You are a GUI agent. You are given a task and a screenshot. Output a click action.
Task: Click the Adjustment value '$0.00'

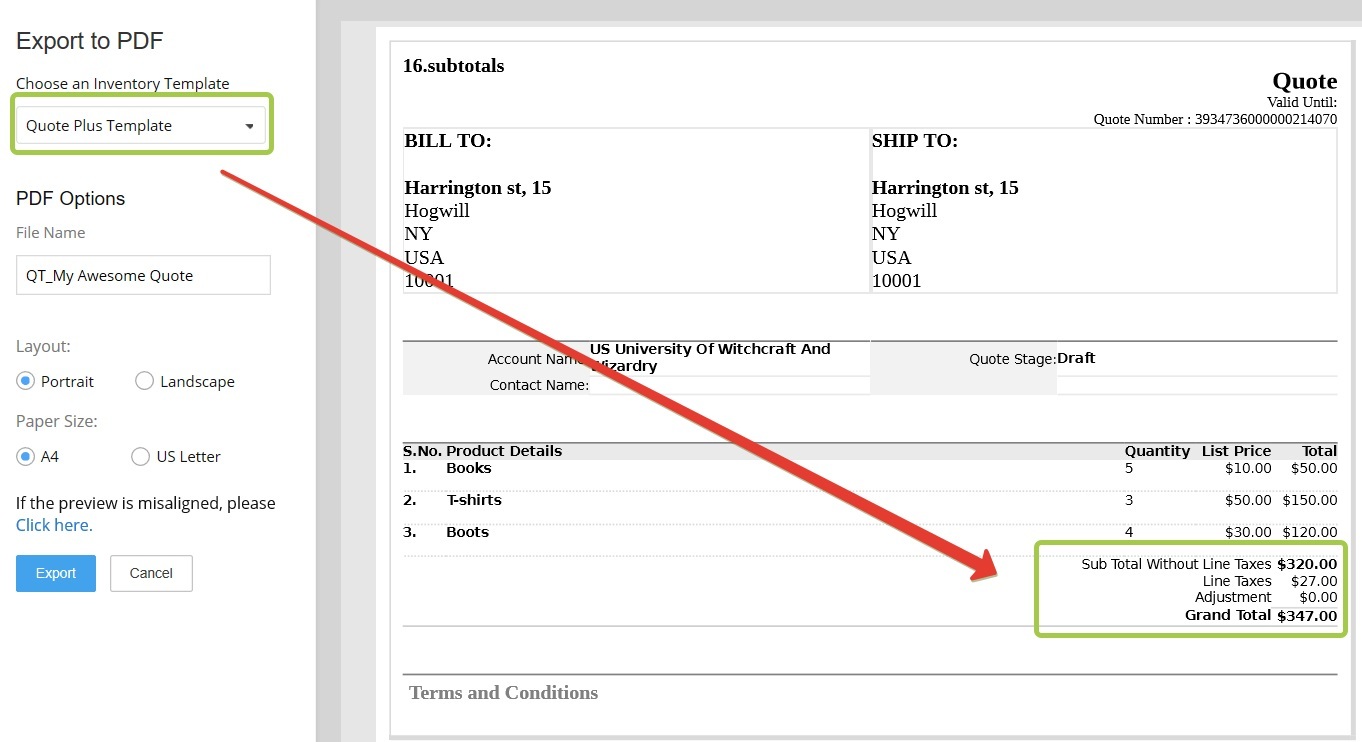pos(1318,597)
